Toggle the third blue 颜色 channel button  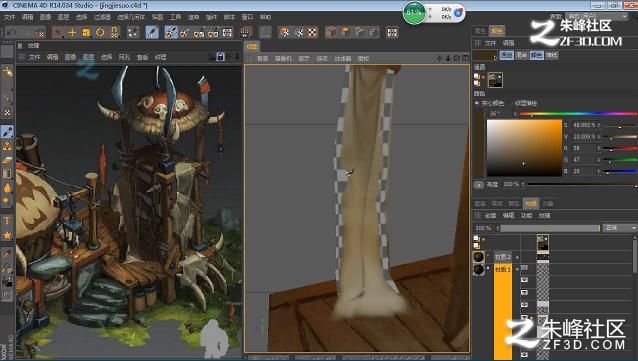click(536, 55)
